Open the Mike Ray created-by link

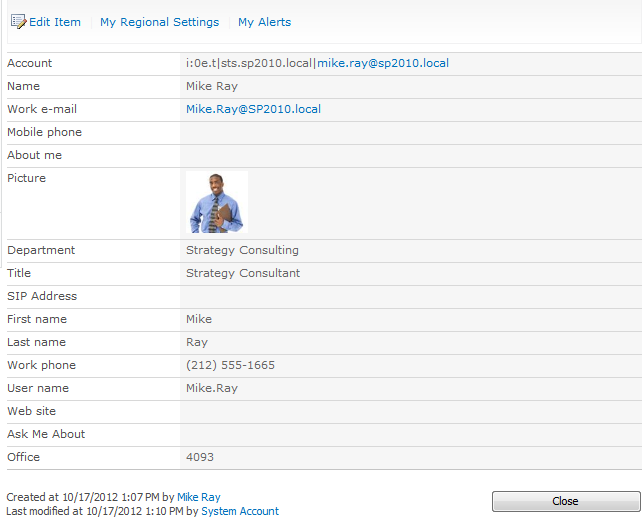pos(198,497)
